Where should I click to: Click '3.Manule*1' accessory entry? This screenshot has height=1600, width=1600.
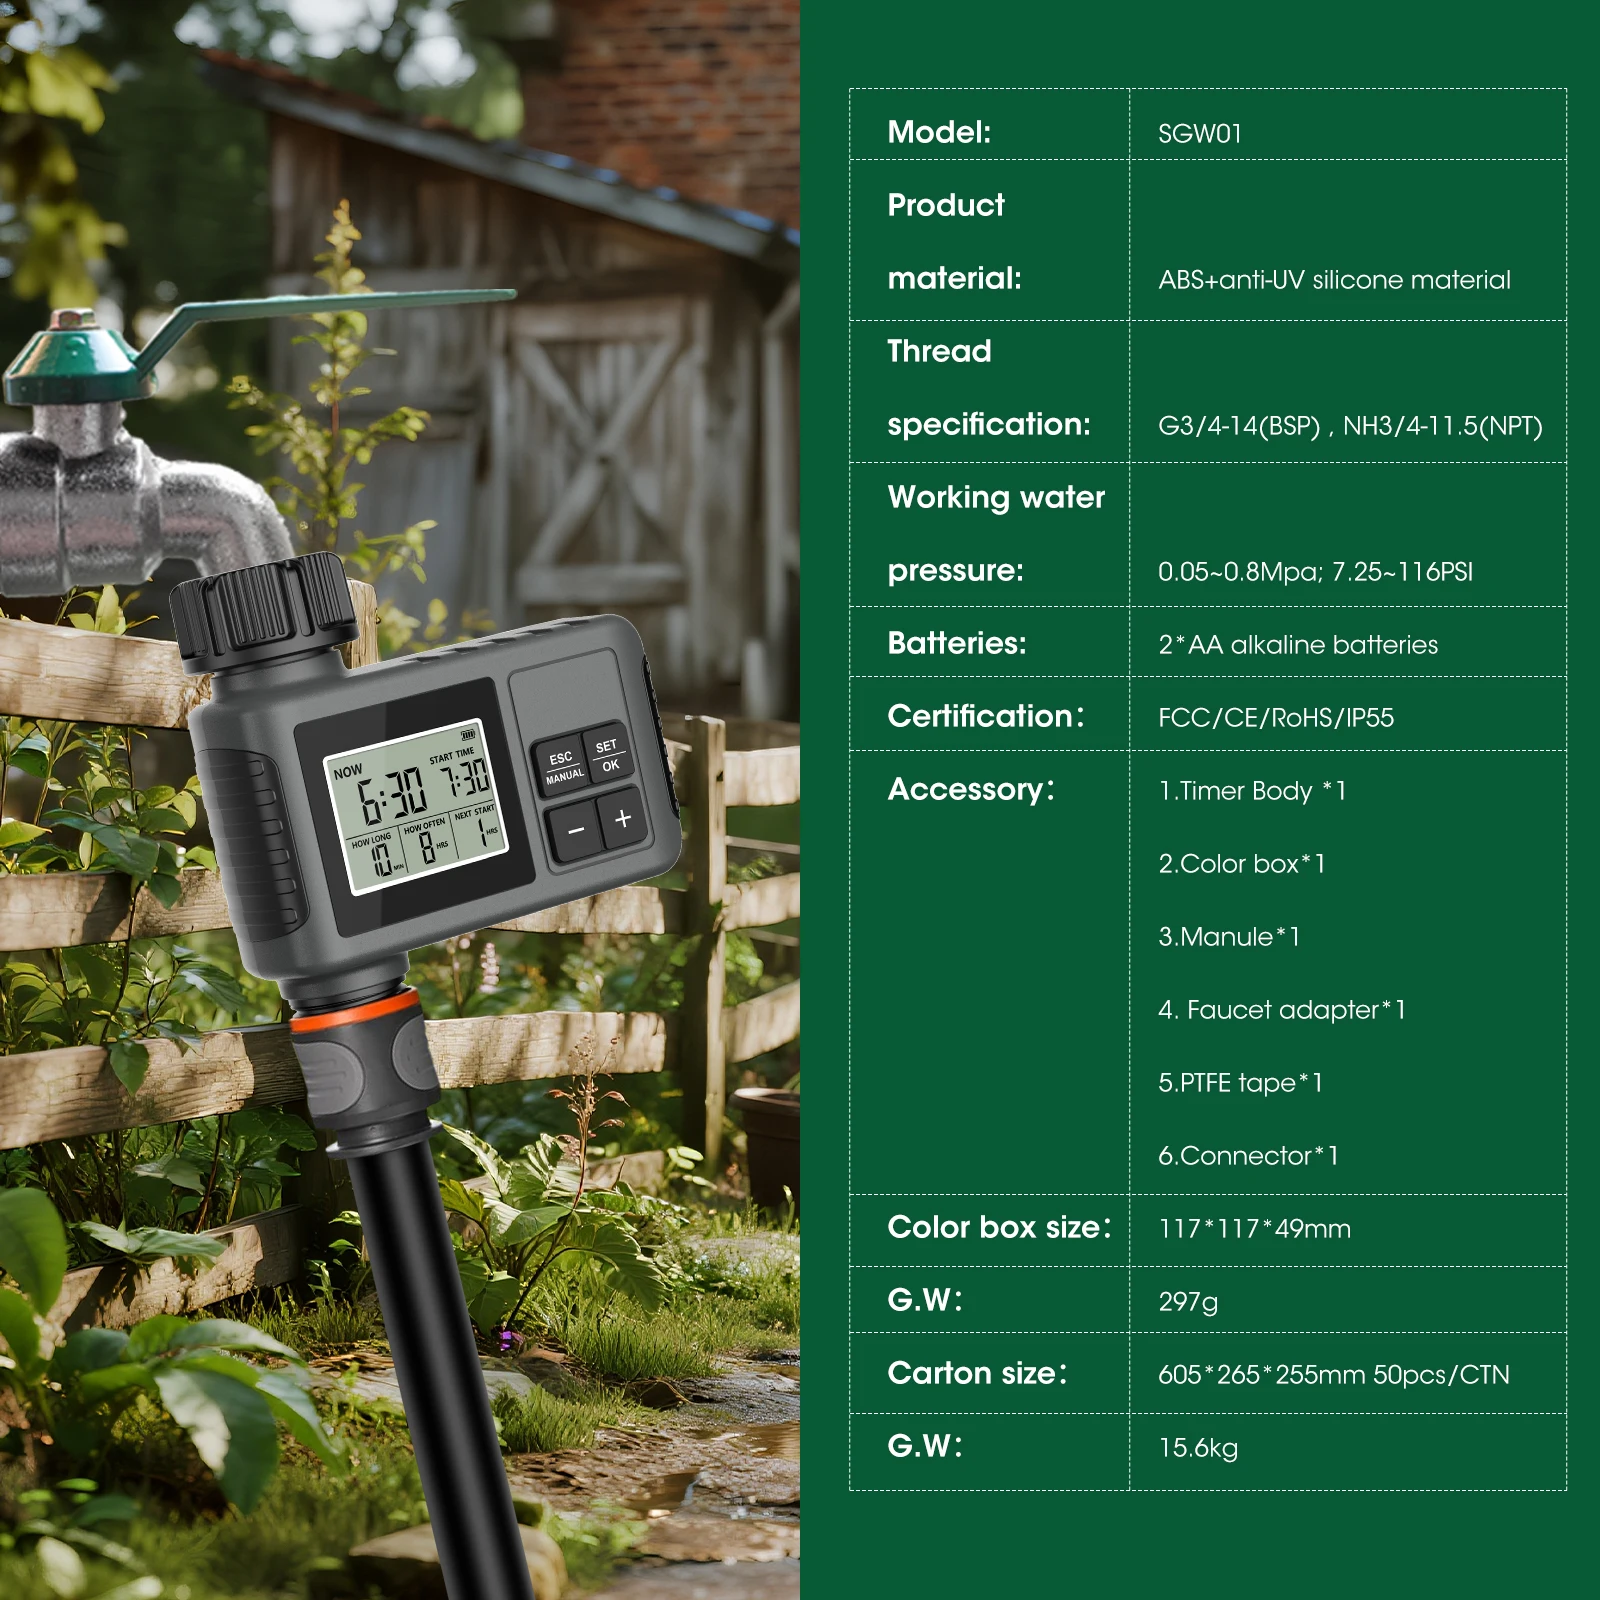click(x=1229, y=937)
